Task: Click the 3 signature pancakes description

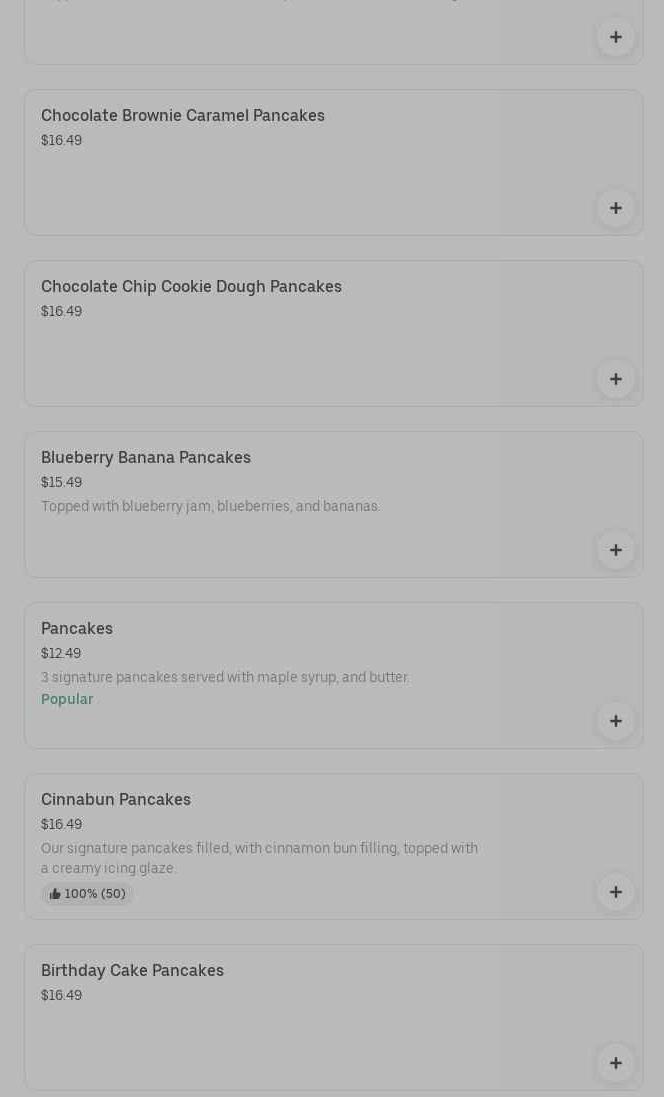Action: [x=225, y=678]
